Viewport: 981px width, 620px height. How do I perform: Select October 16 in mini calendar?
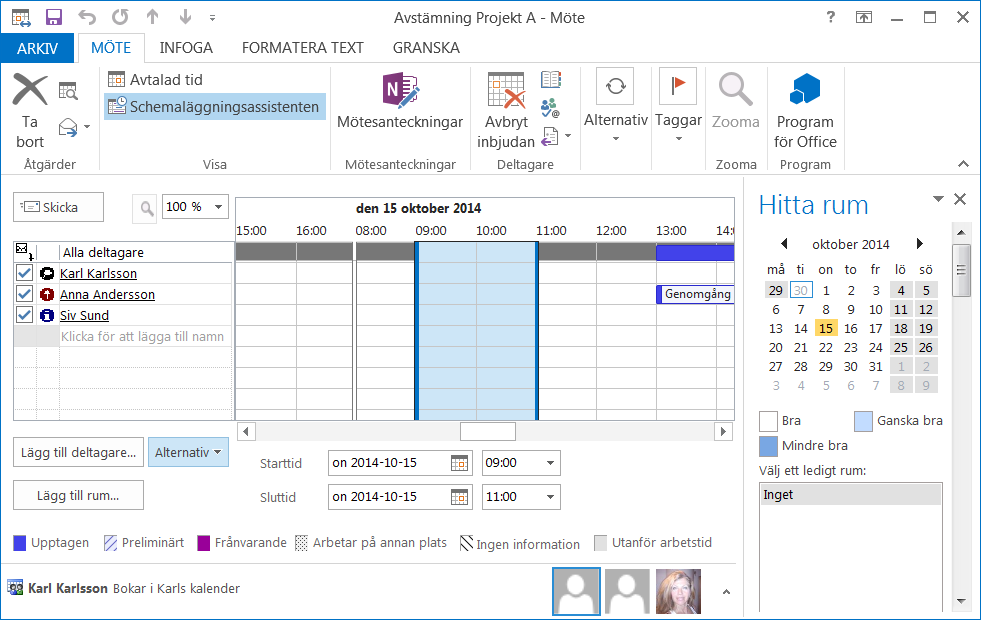(851, 328)
